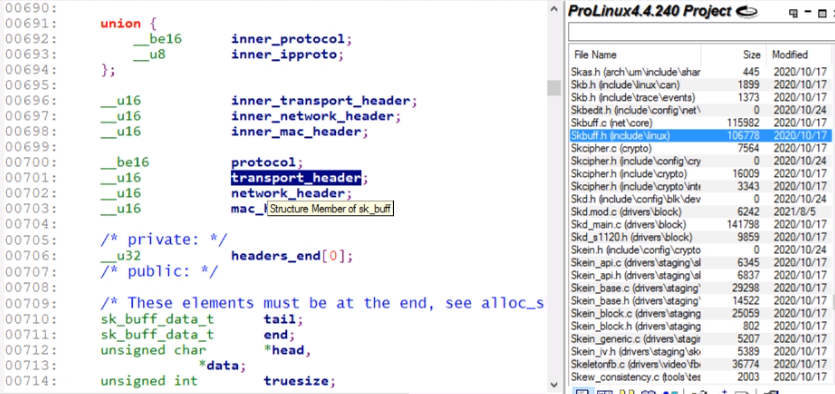The width and height of the screenshot is (835, 394).
Task: Select Skcipher.h with size 3343
Action: (700, 186)
